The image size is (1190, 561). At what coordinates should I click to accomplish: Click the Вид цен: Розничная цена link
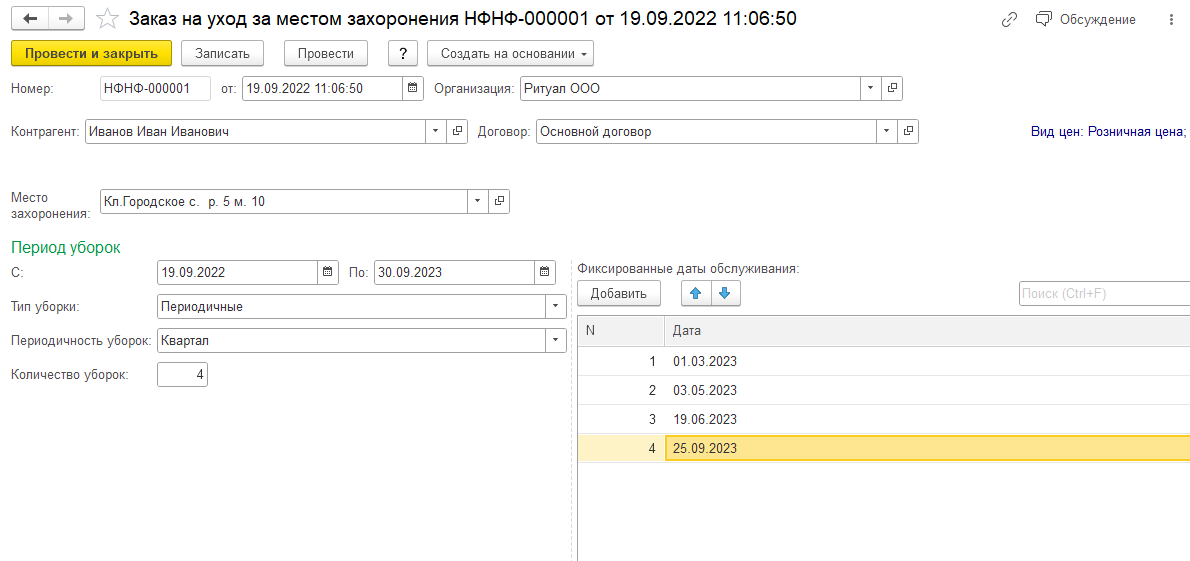[1107, 131]
